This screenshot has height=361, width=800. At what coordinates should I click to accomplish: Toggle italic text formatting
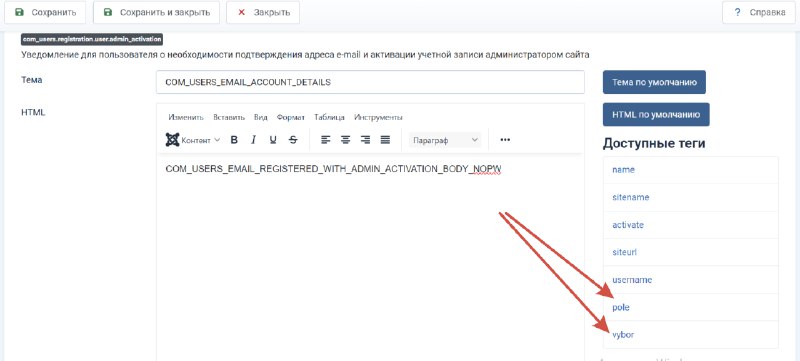(x=253, y=140)
